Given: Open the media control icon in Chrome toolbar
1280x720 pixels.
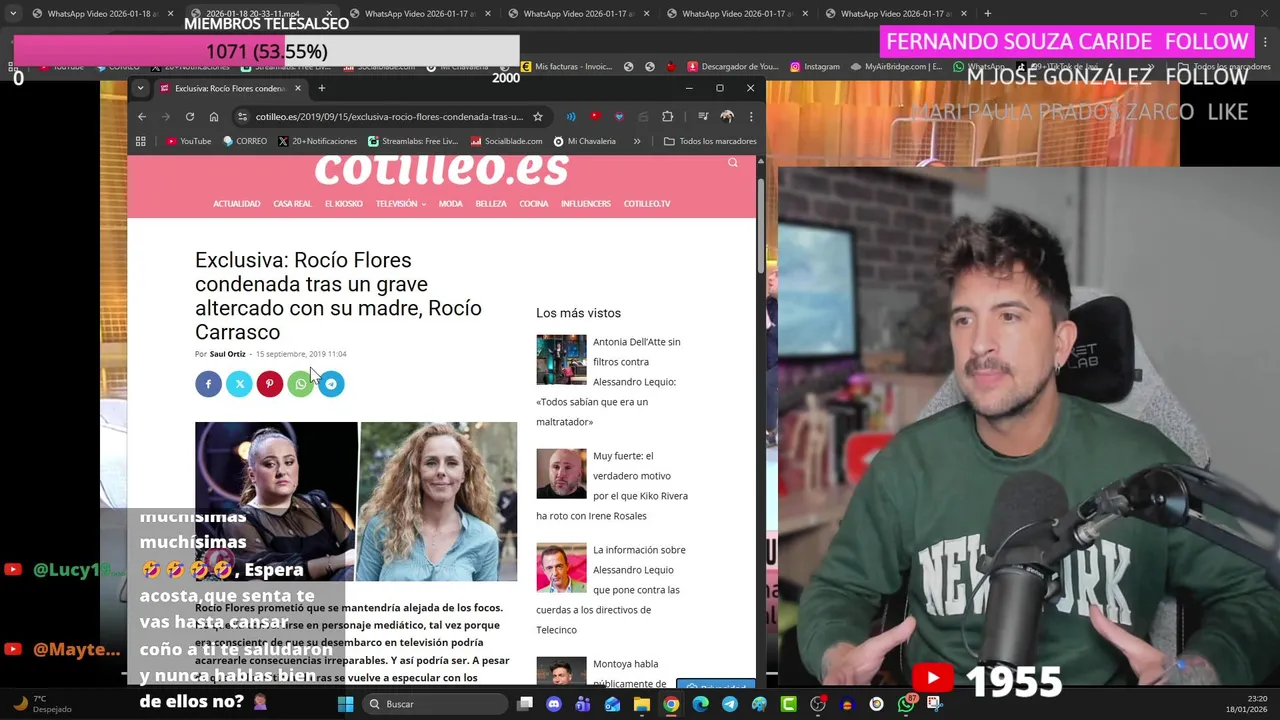Looking at the screenshot, I should (x=703, y=117).
